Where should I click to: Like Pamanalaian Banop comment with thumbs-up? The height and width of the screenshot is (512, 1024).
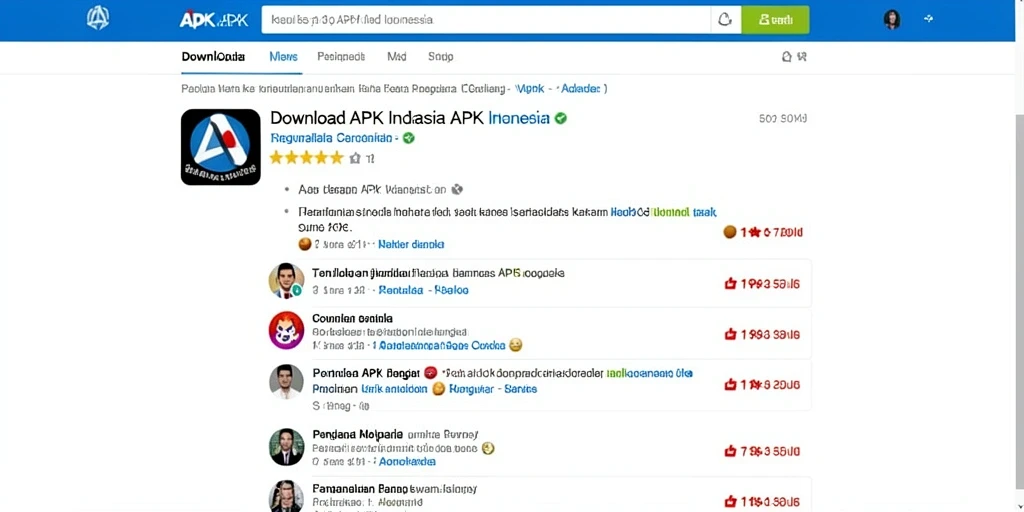click(x=730, y=502)
